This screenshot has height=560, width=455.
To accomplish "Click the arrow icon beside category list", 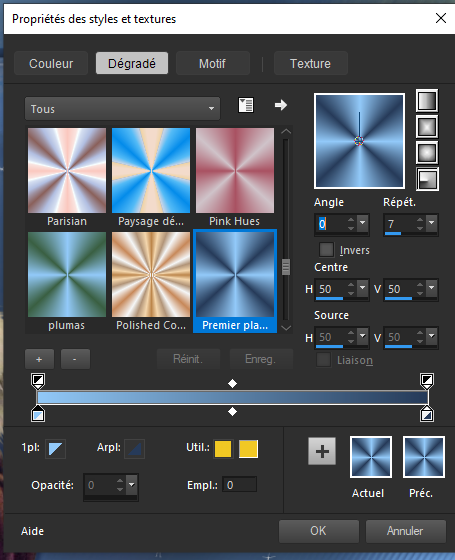I will [281, 105].
